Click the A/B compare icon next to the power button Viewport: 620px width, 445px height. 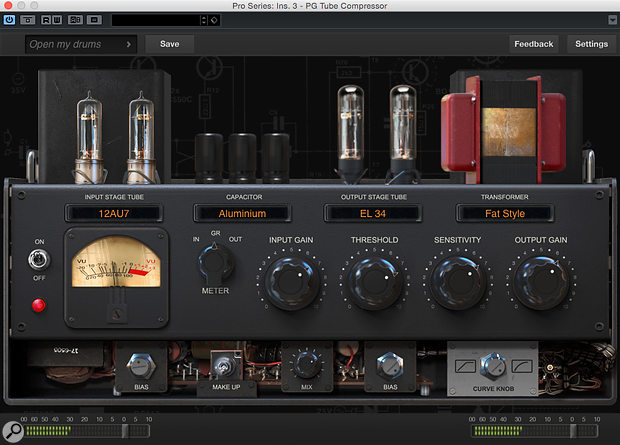(x=27, y=20)
